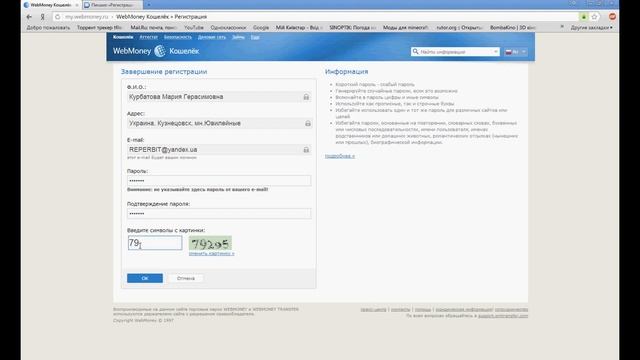Click the Copyright WebMoney footer text
The height and width of the screenshot is (360, 640).
143,320
